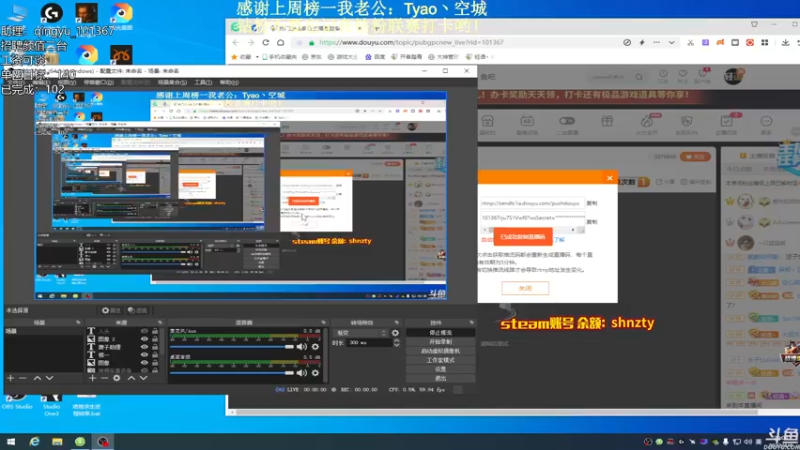Click the browser forward arrow
The image size is (800, 450).
[251, 42]
